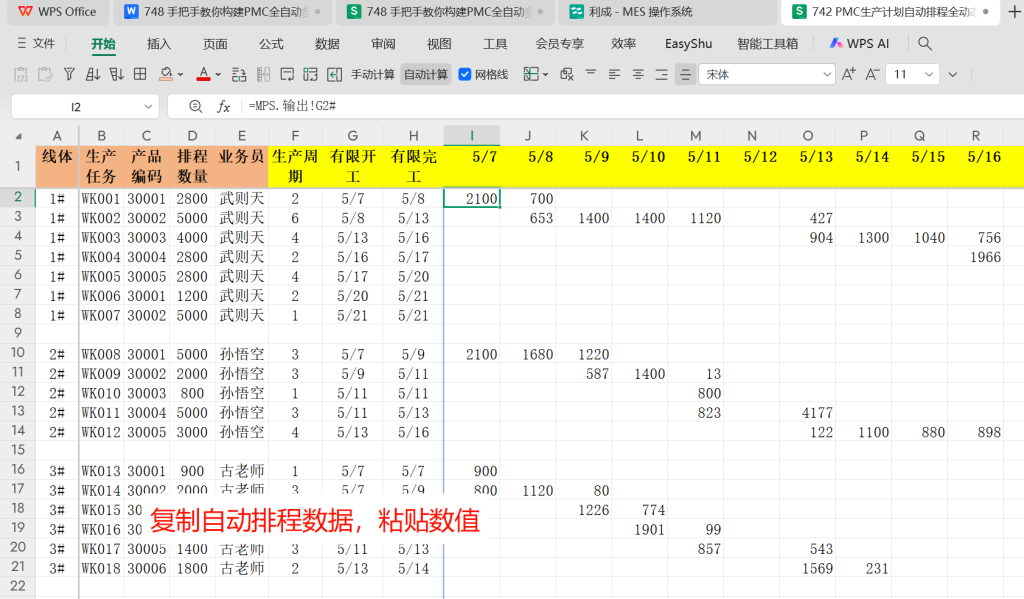Select the 开始 ribbon tab
The image size is (1024, 599).
[x=103, y=44]
